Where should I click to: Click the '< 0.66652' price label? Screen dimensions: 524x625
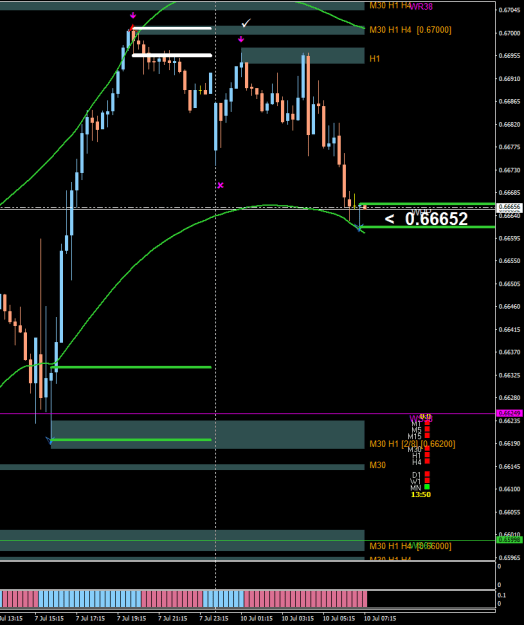pos(426,219)
